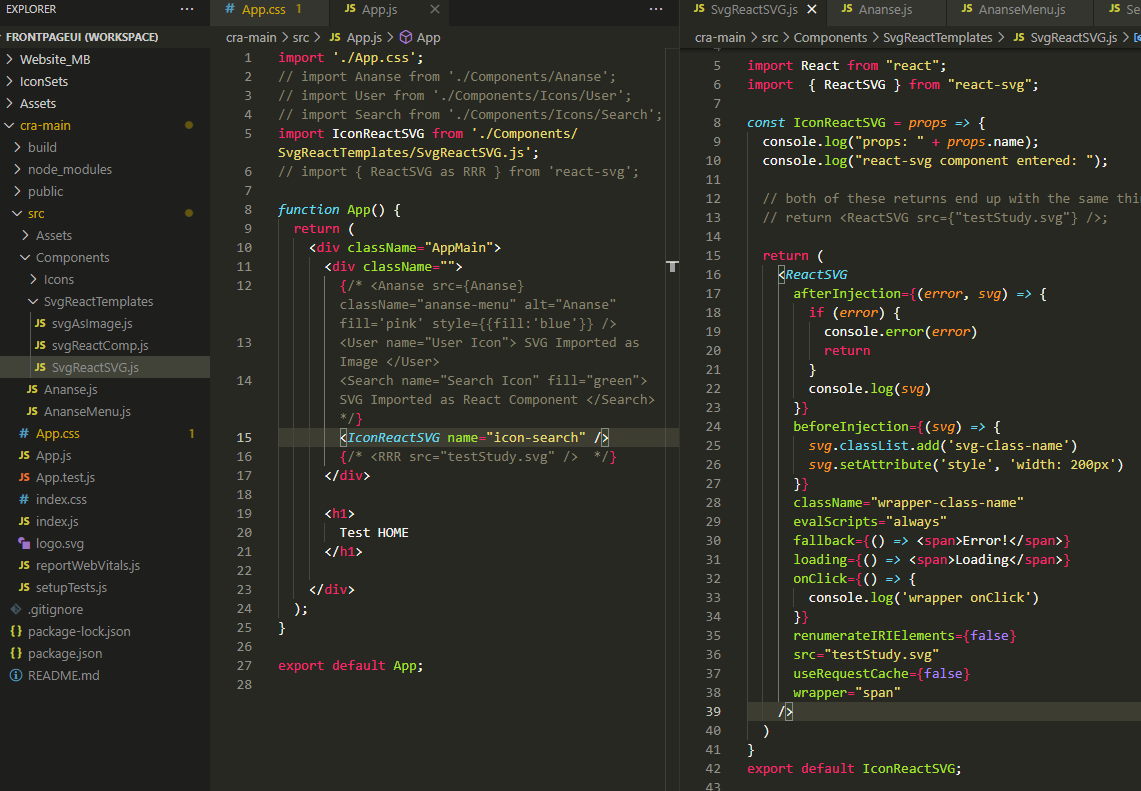The image size is (1141, 791).
Task: Collapse the Components folder
Action: click(x=105, y=258)
